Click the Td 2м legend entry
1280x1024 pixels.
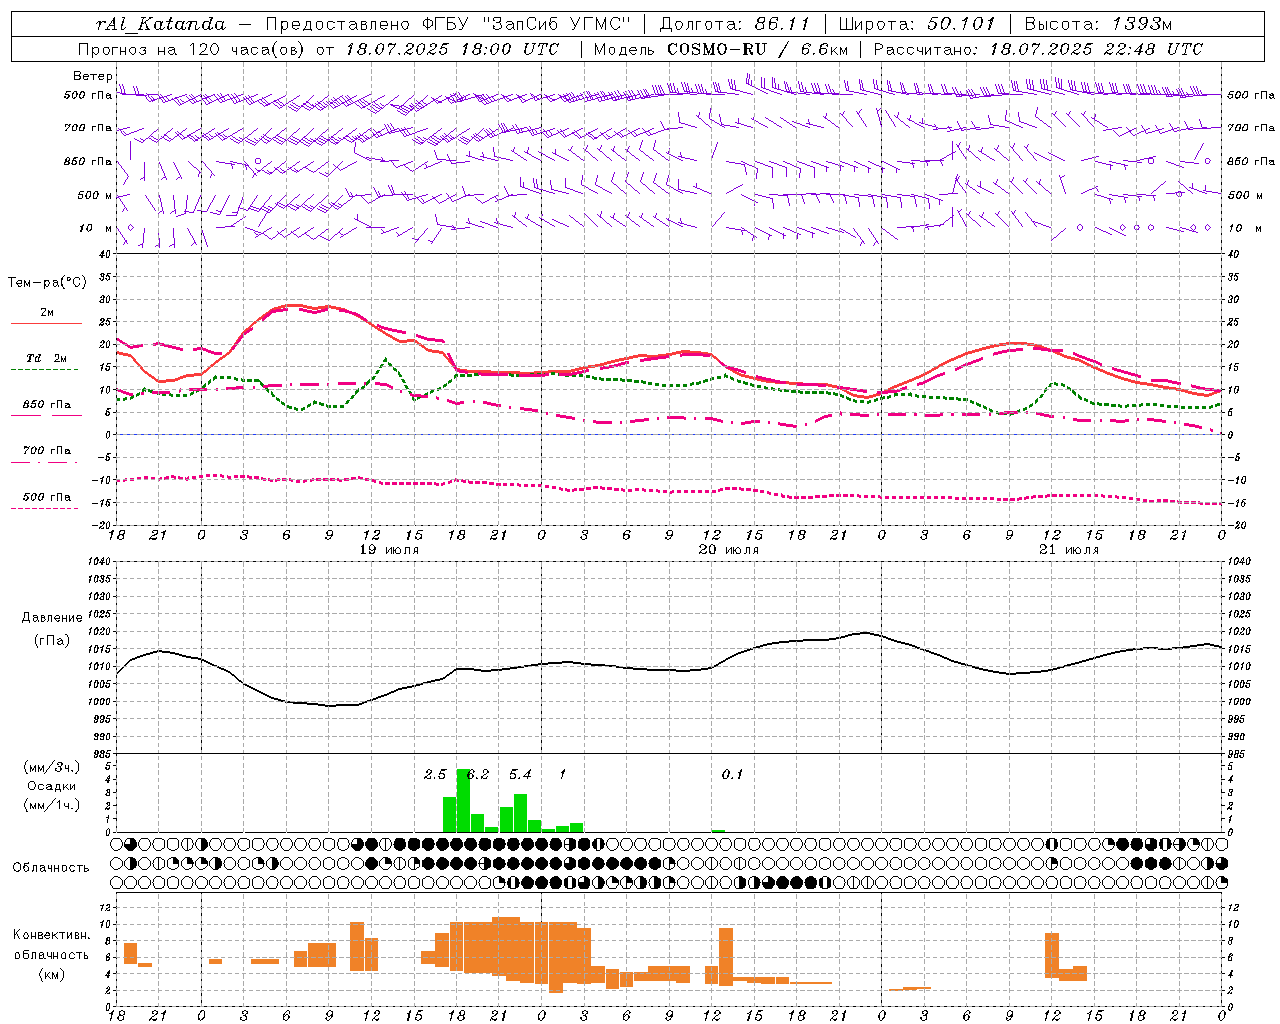(x=47, y=358)
